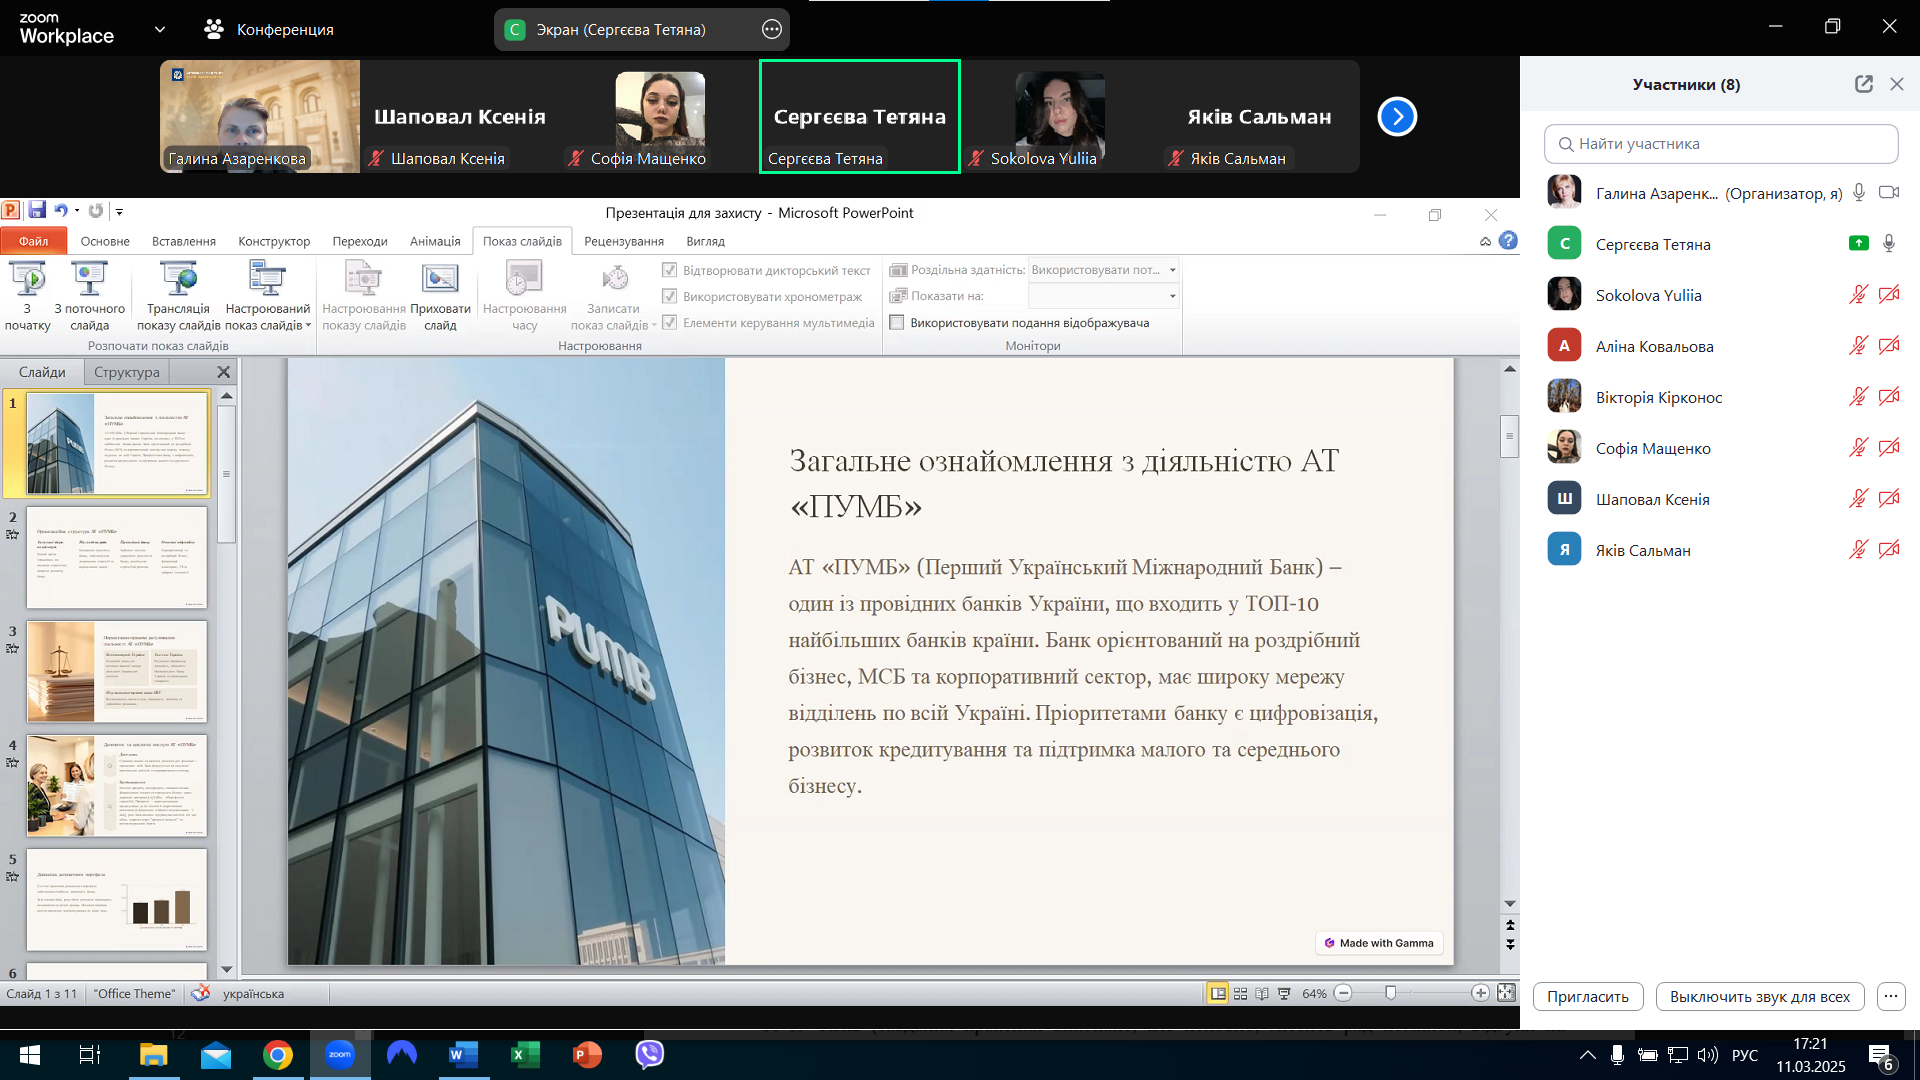Select slide 3 thumbnail with scales image
The width and height of the screenshot is (1920, 1080).
[x=117, y=671]
